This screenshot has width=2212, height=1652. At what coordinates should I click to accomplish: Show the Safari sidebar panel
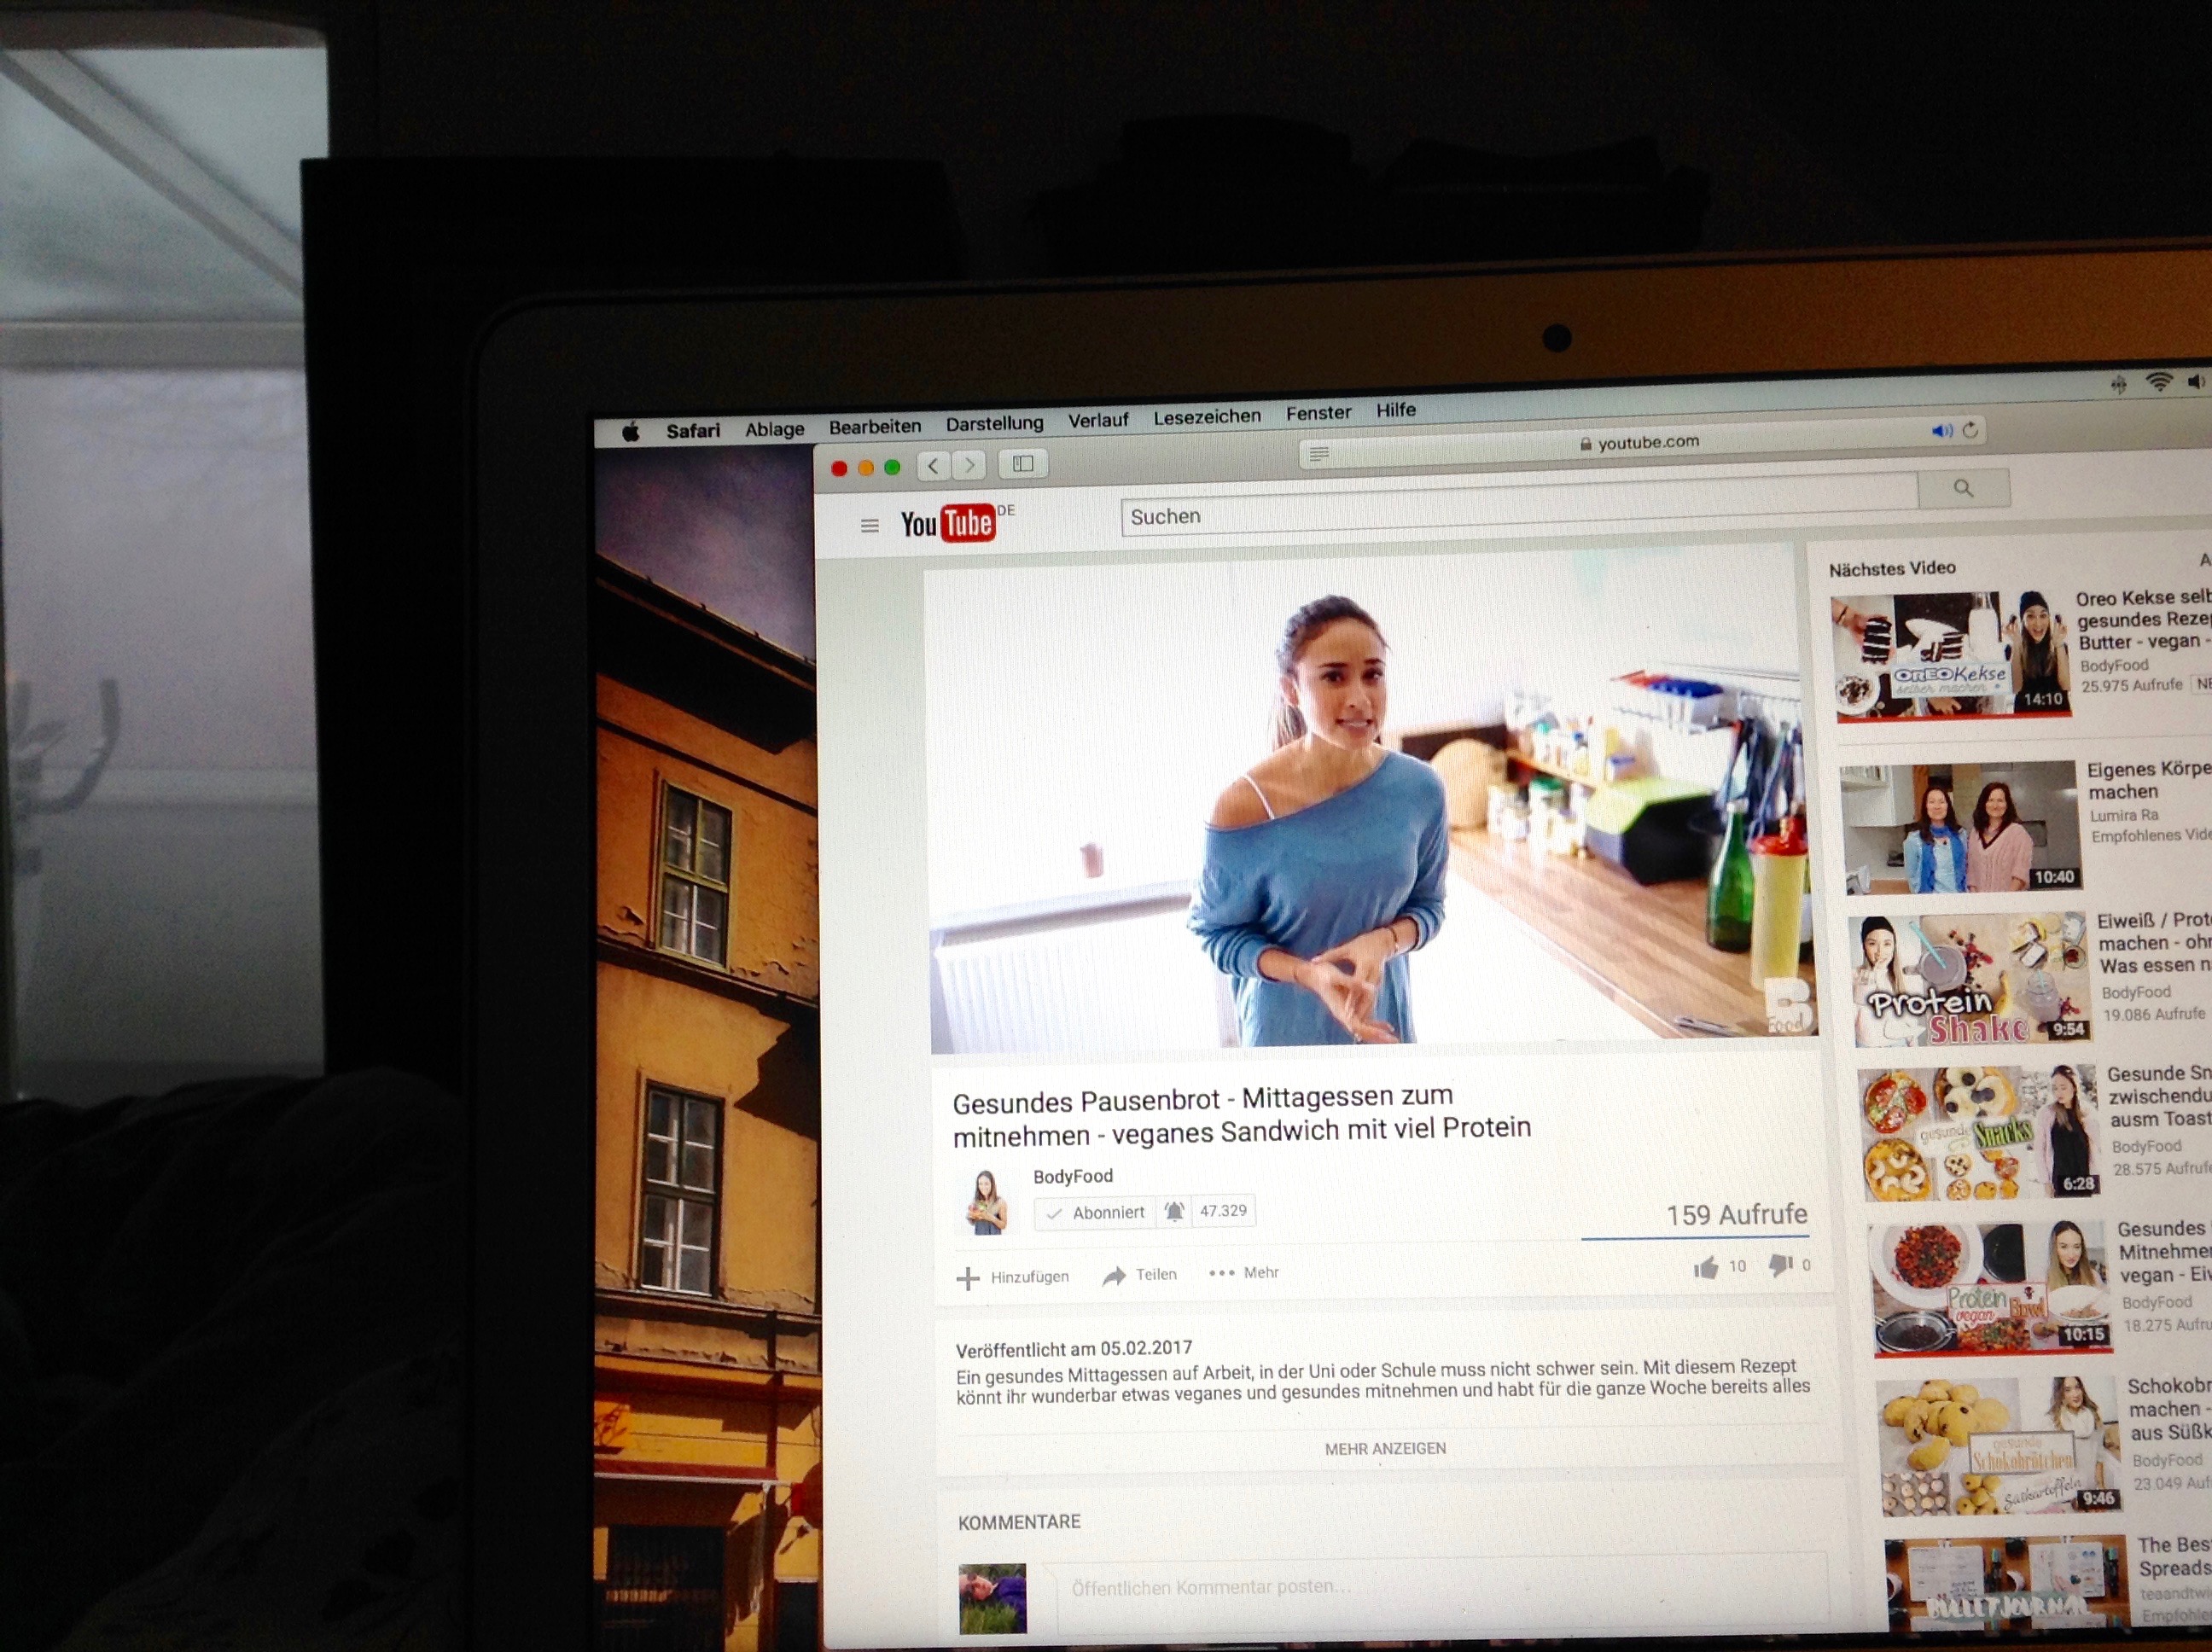1022,463
